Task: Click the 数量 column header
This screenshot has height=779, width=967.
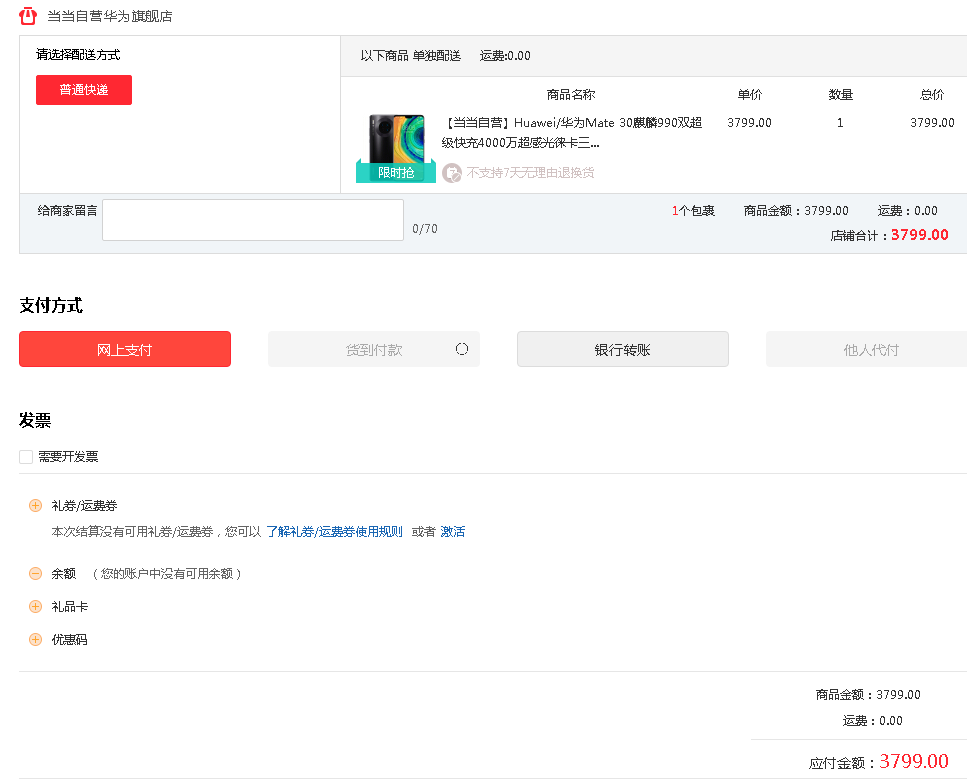Action: (x=841, y=94)
